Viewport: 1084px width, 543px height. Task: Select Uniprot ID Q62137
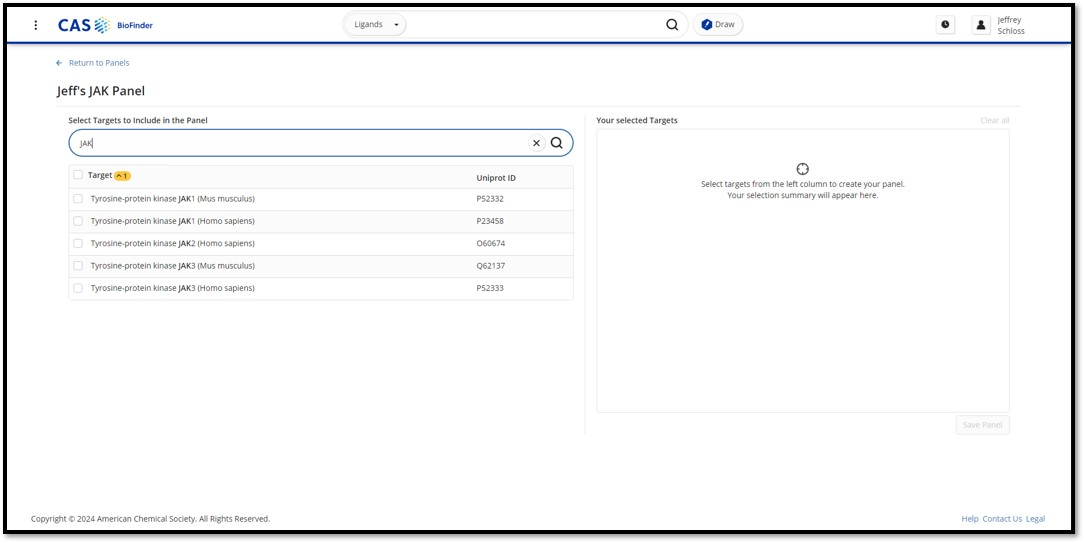click(x=490, y=266)
